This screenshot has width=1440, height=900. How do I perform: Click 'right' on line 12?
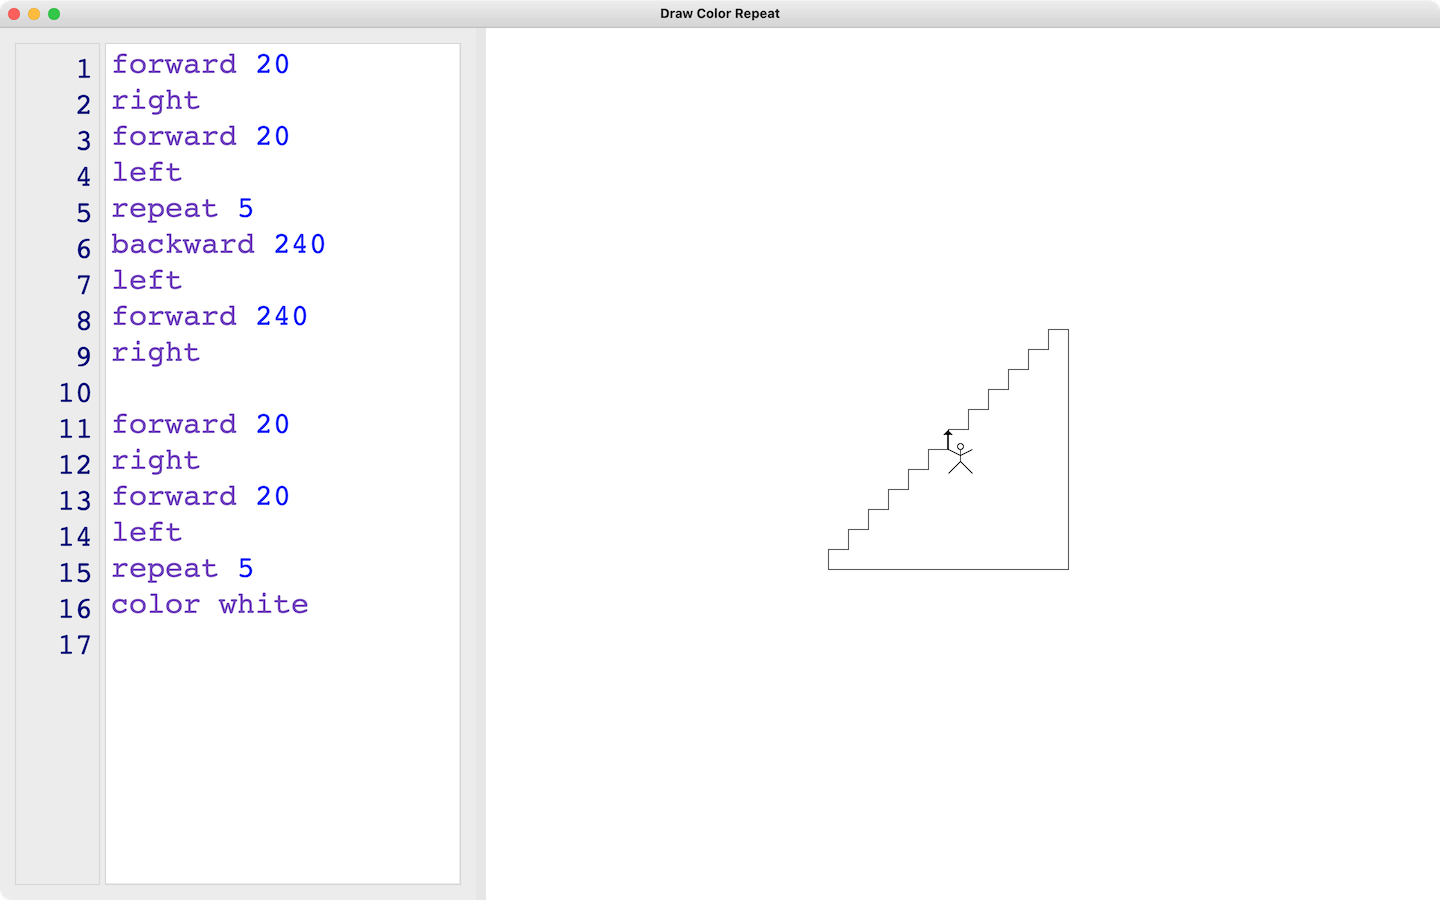click(155, 461)
